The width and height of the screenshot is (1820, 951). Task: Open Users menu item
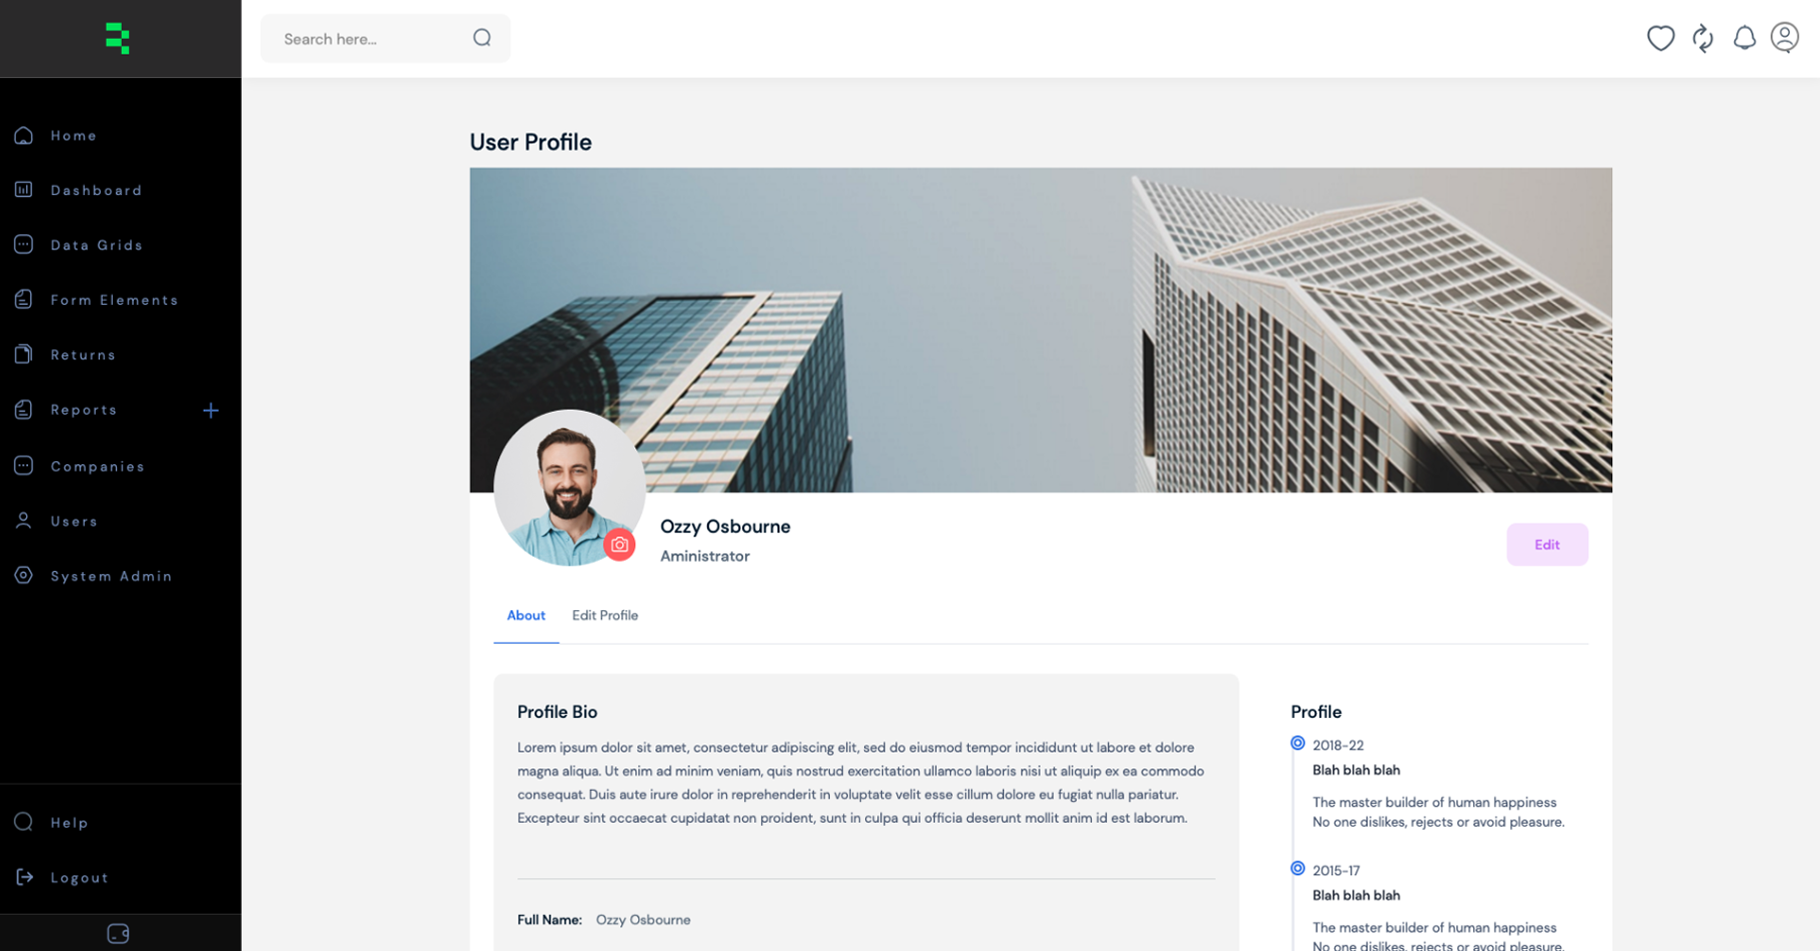[x=75, y=521]
